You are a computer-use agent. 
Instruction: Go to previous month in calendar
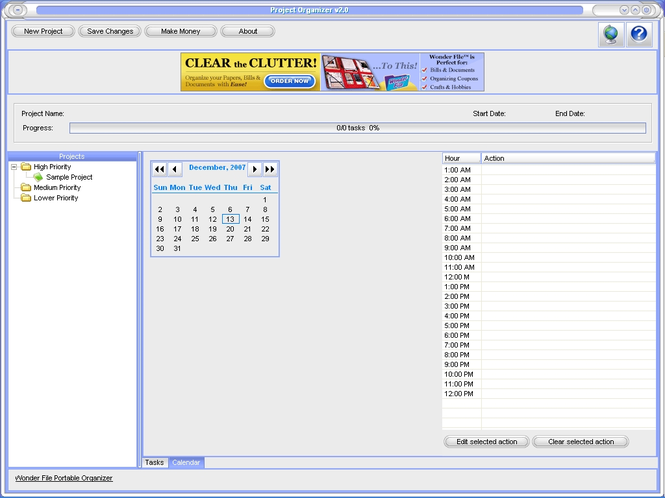[x=175, y=169]
